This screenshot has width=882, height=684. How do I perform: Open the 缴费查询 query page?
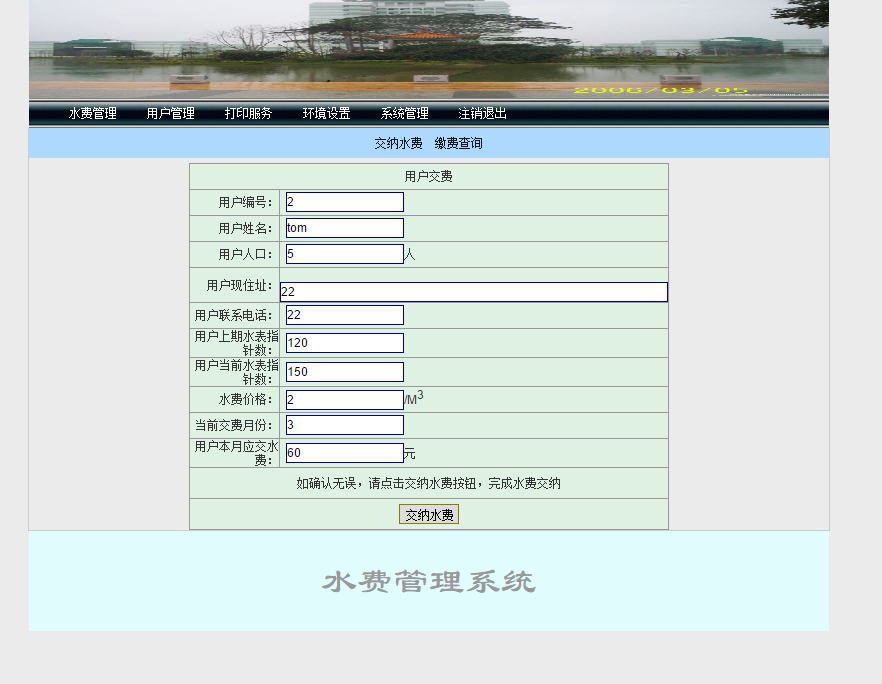(x=456, y=143)
